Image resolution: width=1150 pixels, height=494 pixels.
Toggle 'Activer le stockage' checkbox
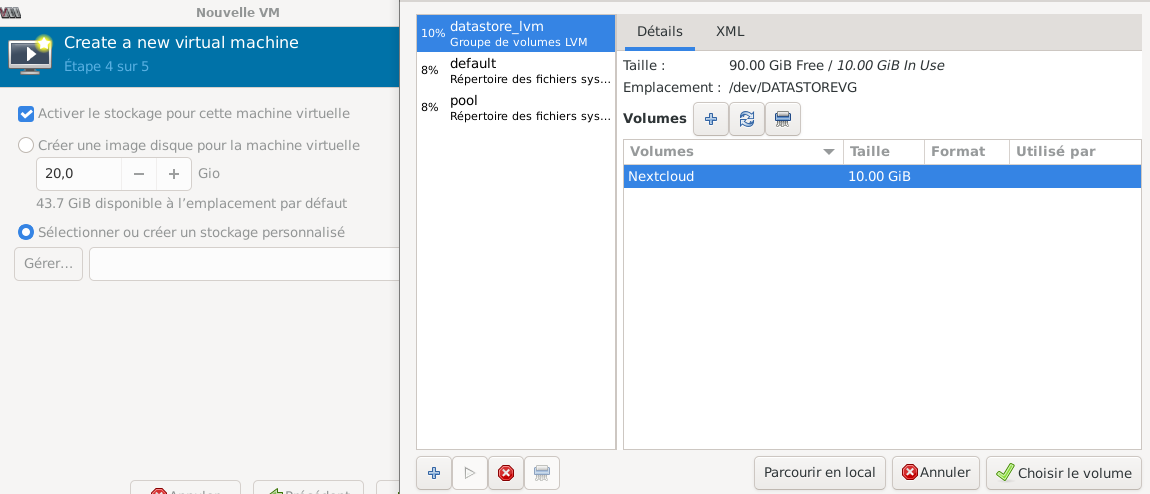coord(27,113)
